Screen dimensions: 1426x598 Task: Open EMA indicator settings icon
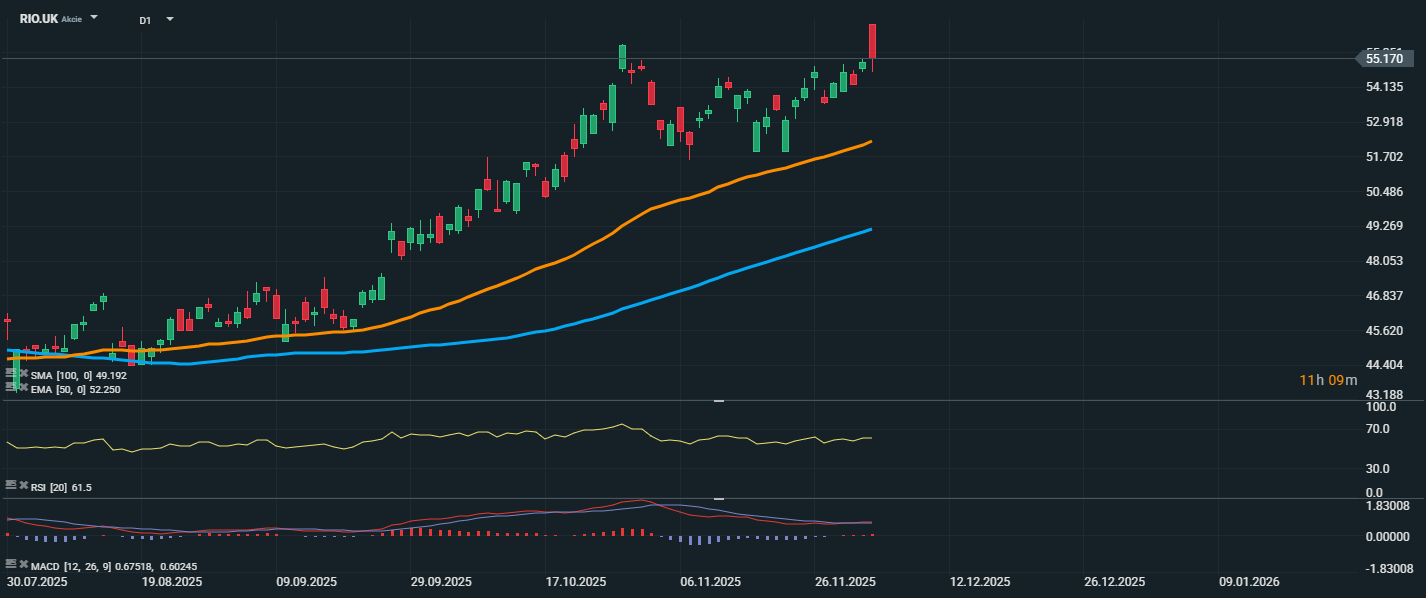click(11, 387)
